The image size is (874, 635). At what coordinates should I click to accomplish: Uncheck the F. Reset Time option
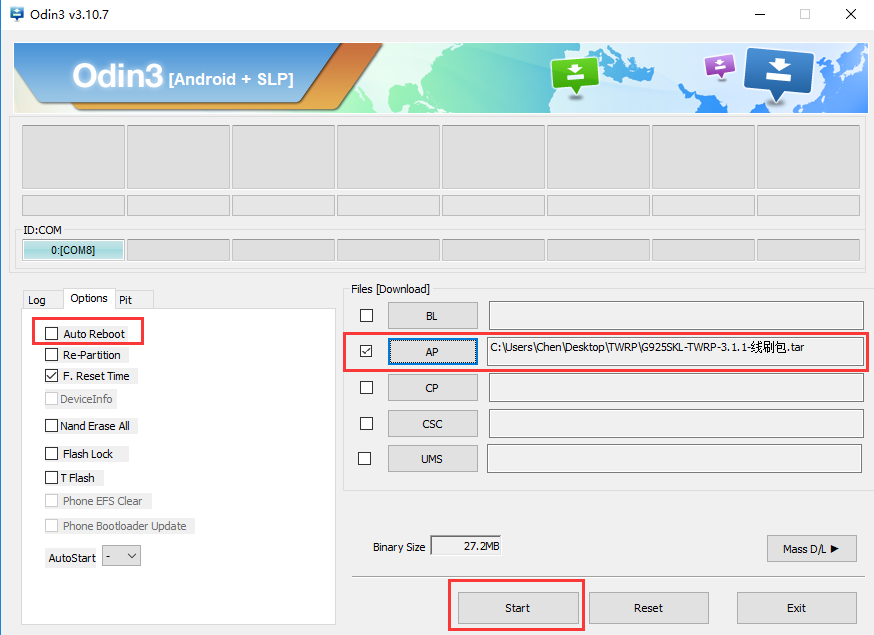pos(51,376)
